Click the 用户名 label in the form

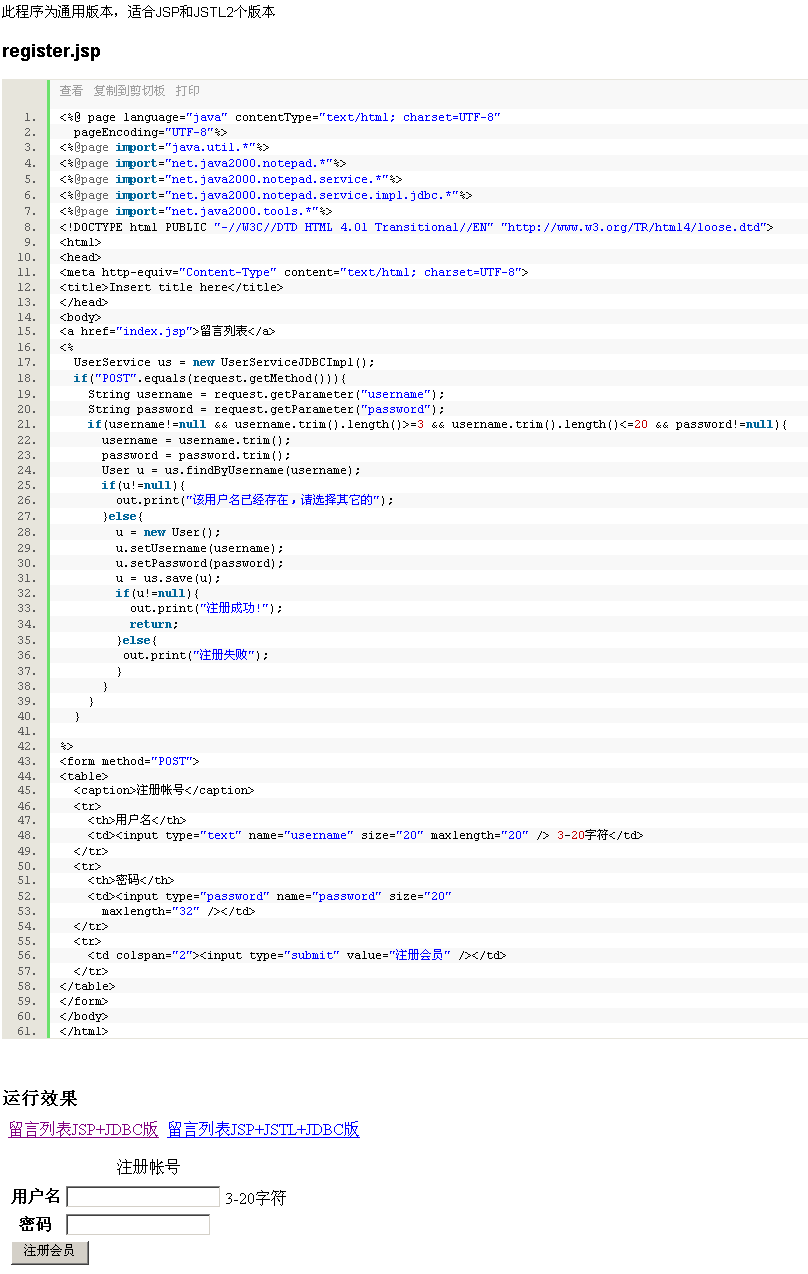point(36,1197)
